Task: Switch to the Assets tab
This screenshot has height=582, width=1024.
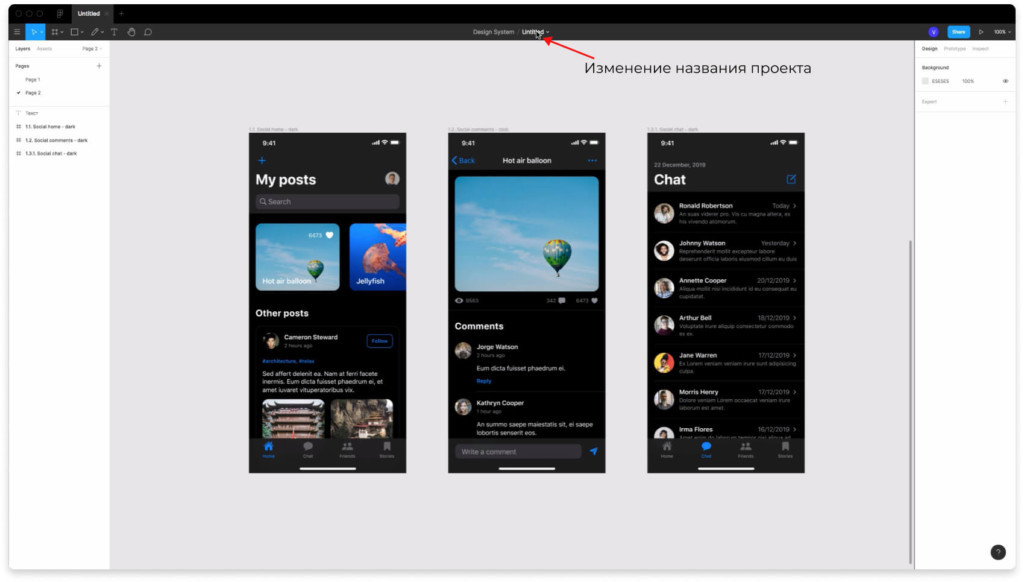Action: coord(45,48)
